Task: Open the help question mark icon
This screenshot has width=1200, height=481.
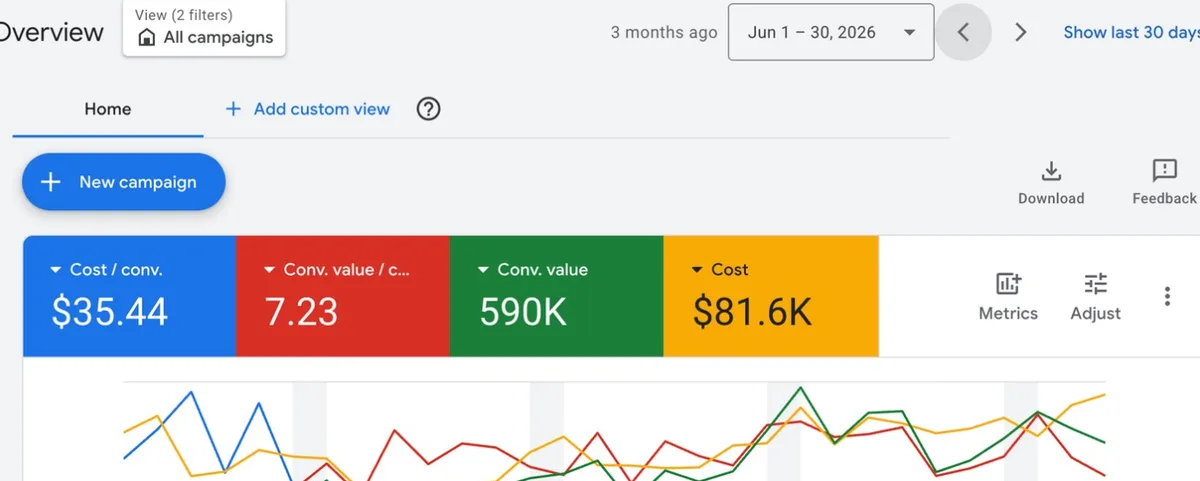Action: (x=429, y=109)
